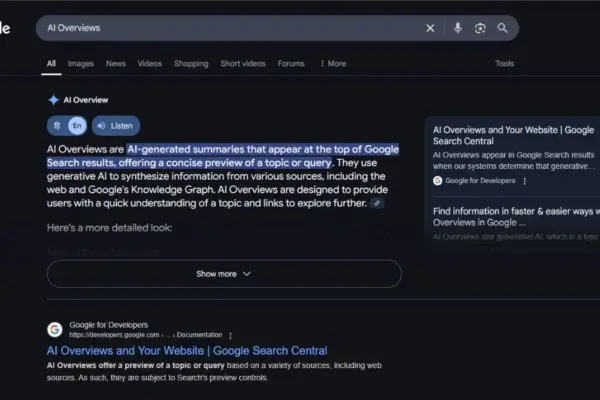The width and height of the screenshot is (600, 400).
Task: Switch to the Forums tab
Action: click(x=291, y=64)
